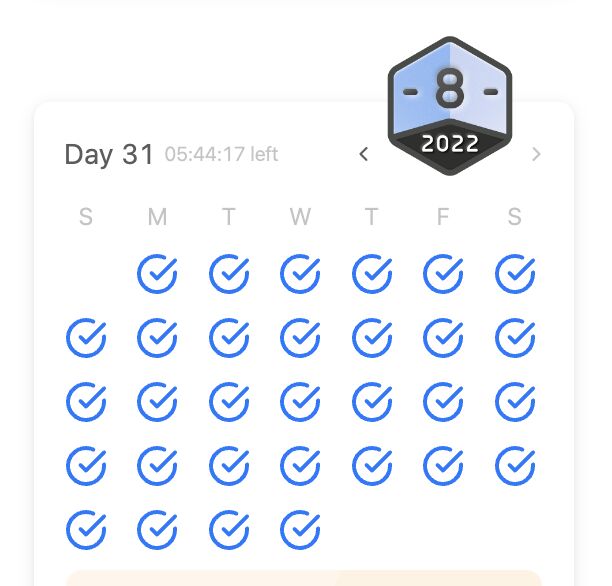Open the check for Saturday the 27th
This screenshot has width=612, height=586.
(515, 466)
